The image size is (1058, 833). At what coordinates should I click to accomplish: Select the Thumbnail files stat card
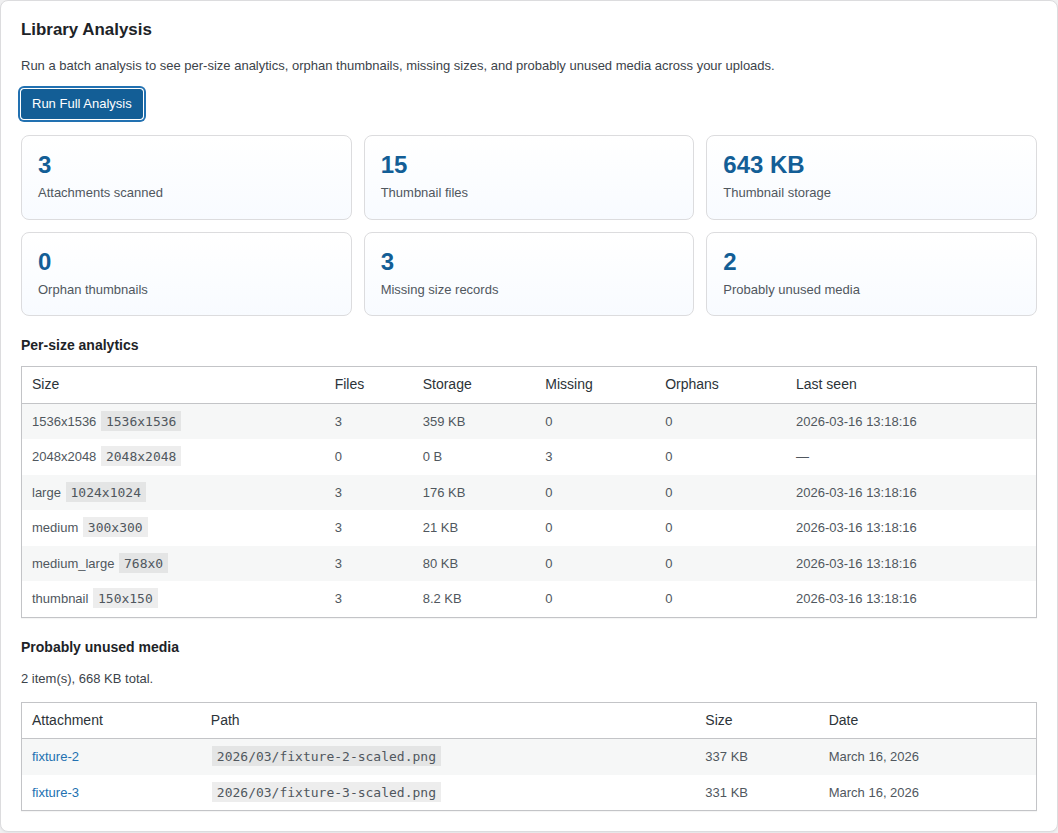(x=528, y=177)
